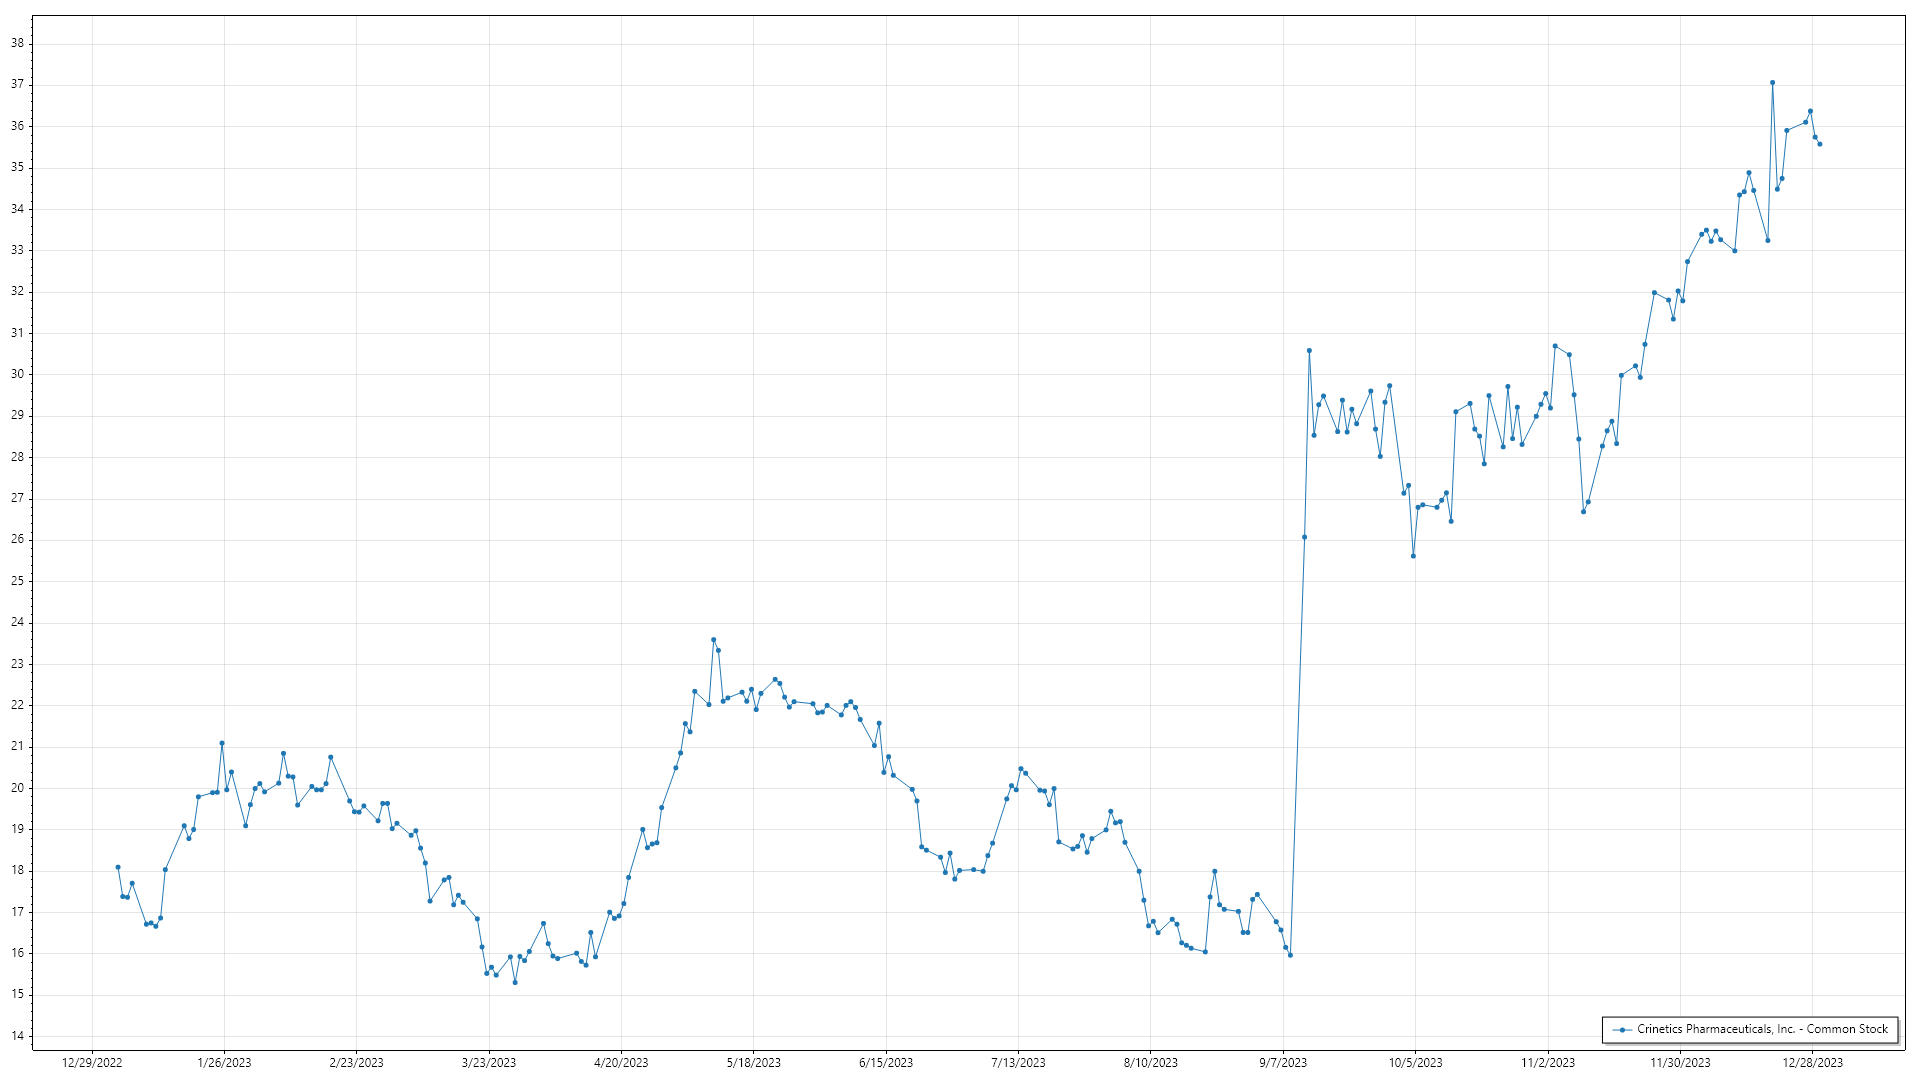Click the first data point at 18.1
The height and width of the screenshot is (1080, 1920).
click(118, 867)
